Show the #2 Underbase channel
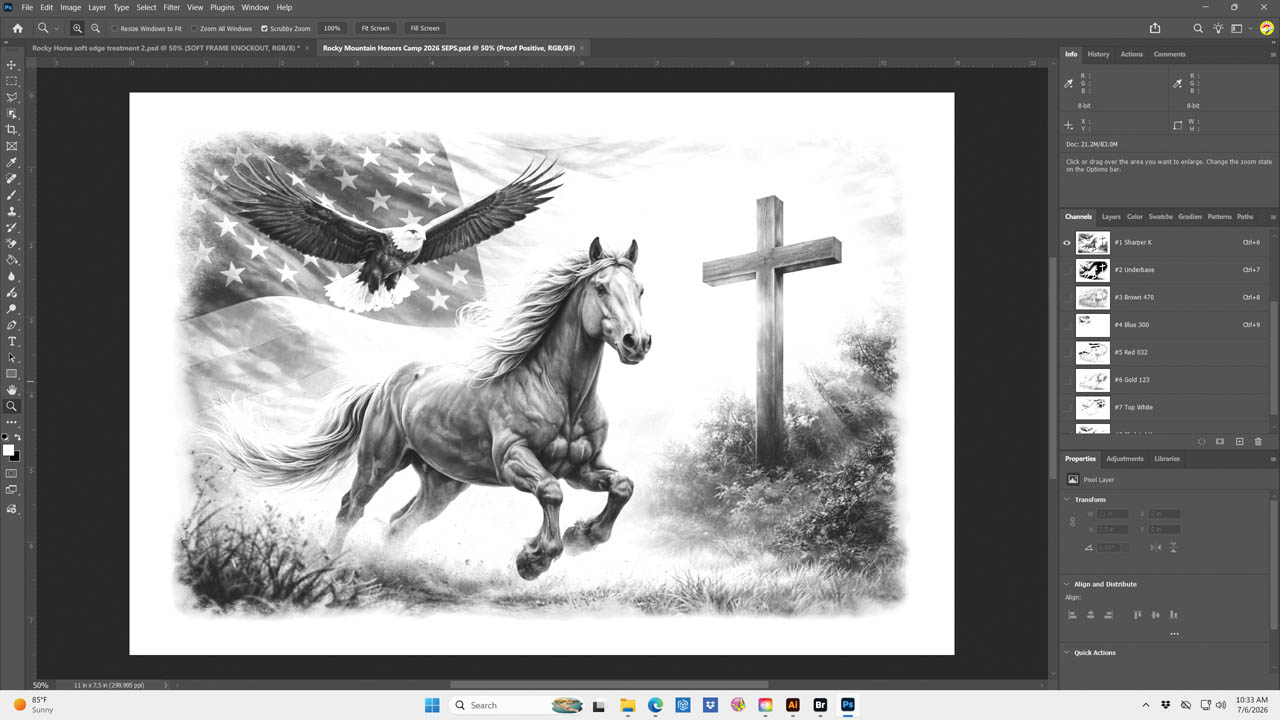 pos(1067,270)
